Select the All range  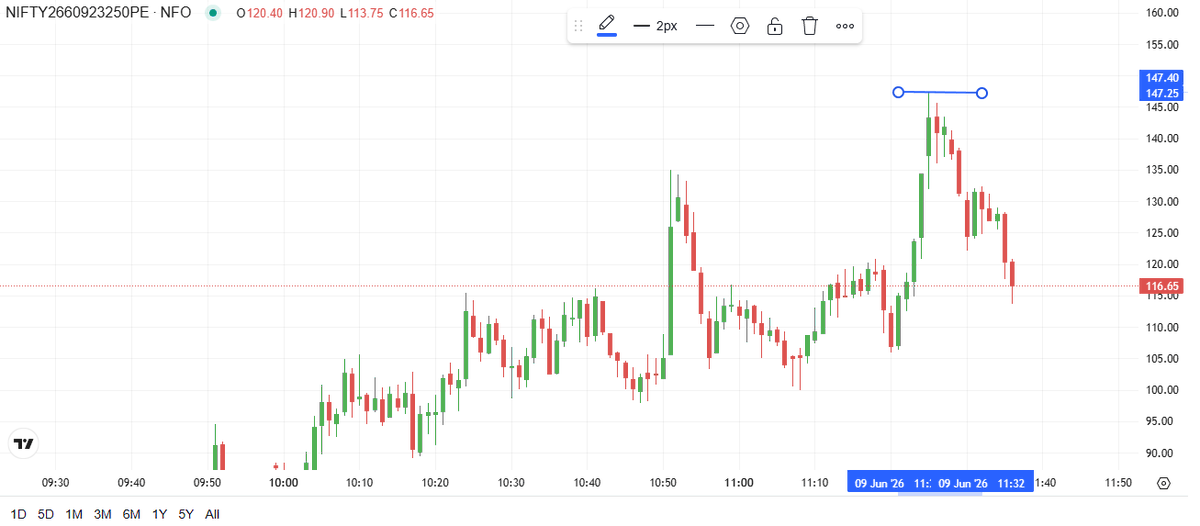(212, 514)
